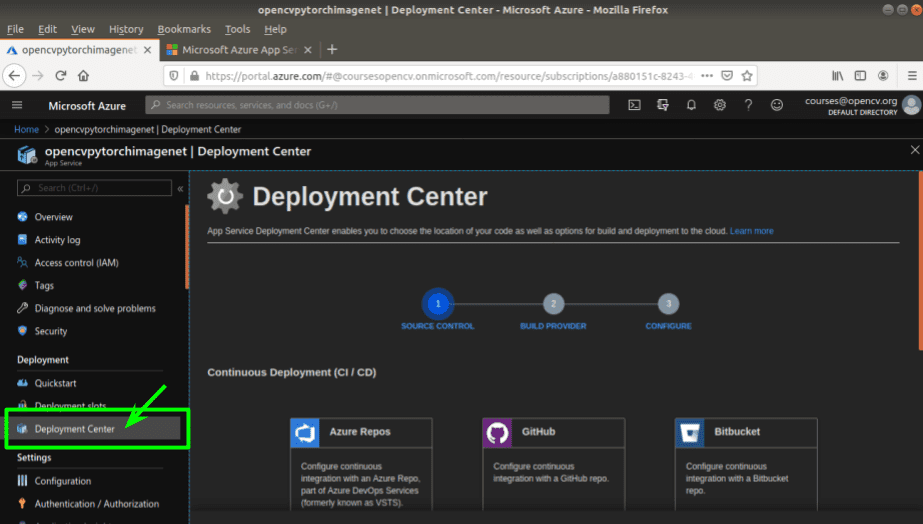This screenshot has width=923, height=524.
Task: Choose the Bitbucket source card
Action: pos(746,464)
